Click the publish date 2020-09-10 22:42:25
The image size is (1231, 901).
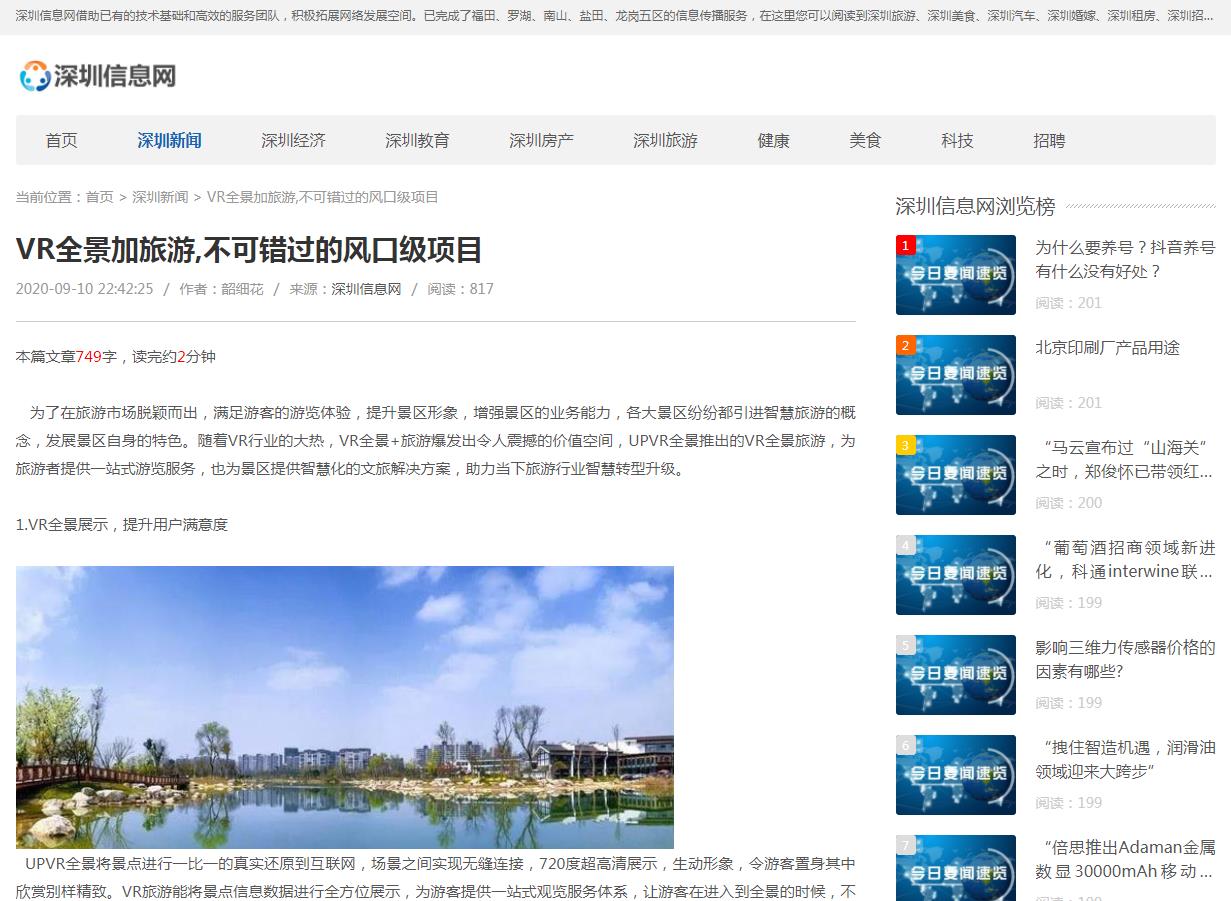pyautogui.click(x=85, y=289)
